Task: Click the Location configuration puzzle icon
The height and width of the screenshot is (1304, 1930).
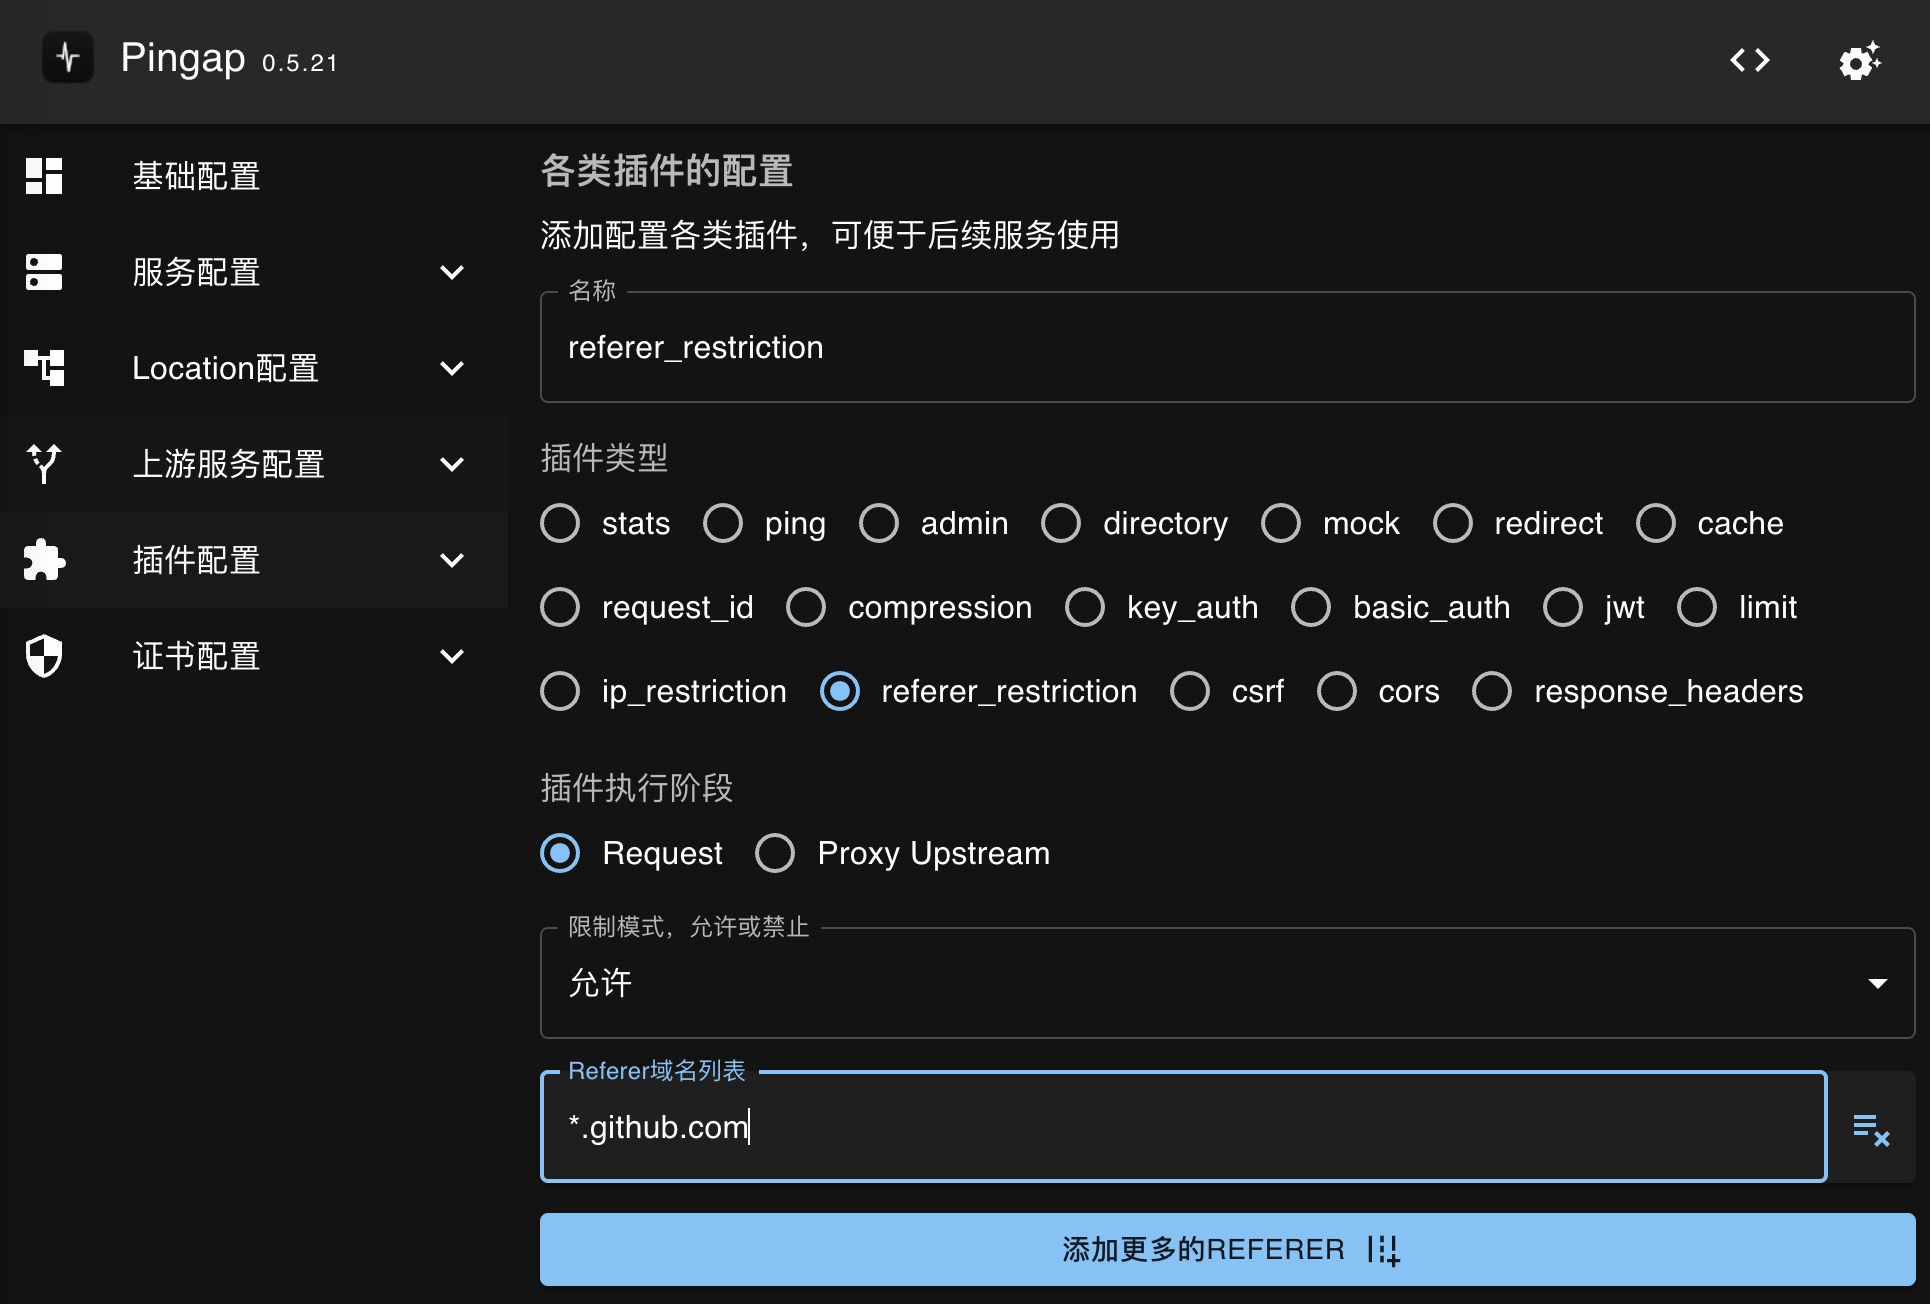Action: (x=42, y=367)
